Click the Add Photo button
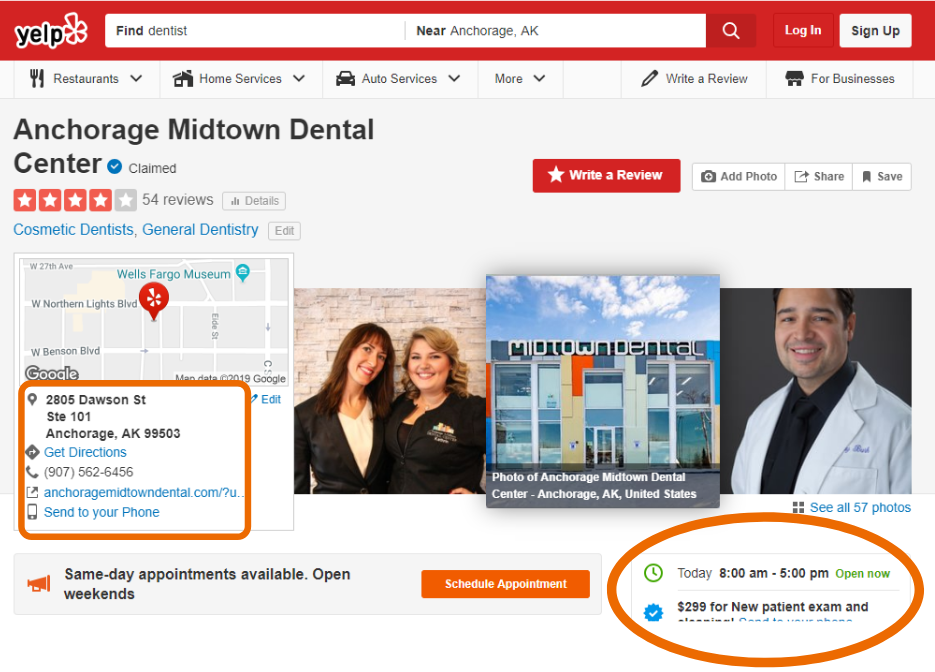 coord(739,176)
